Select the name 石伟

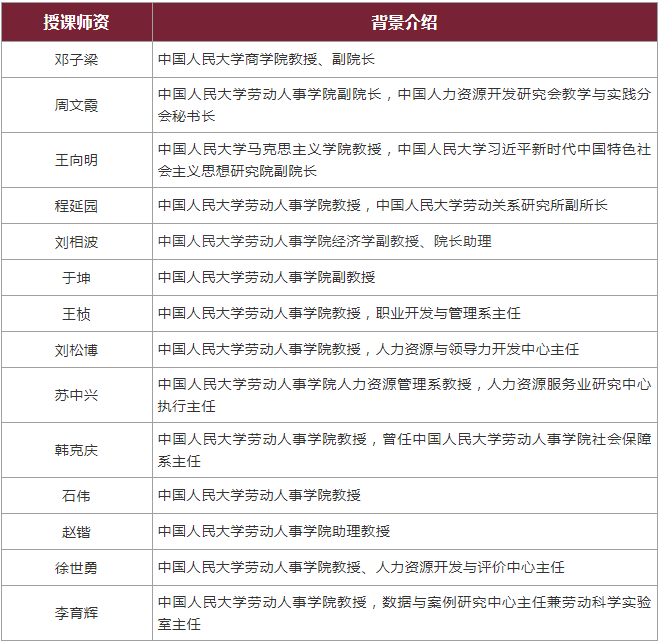click(x=76, y=496)
